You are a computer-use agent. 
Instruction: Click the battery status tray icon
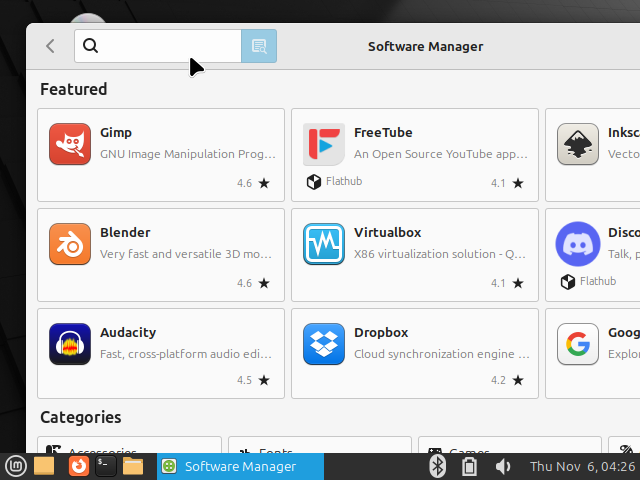click(x=469, y=466)
